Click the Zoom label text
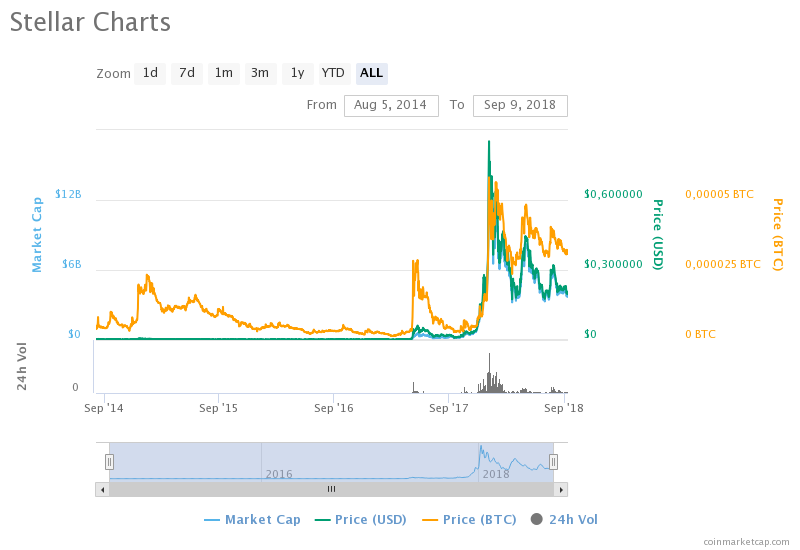Viewport: 800px width, 550px height. point(113,74)
